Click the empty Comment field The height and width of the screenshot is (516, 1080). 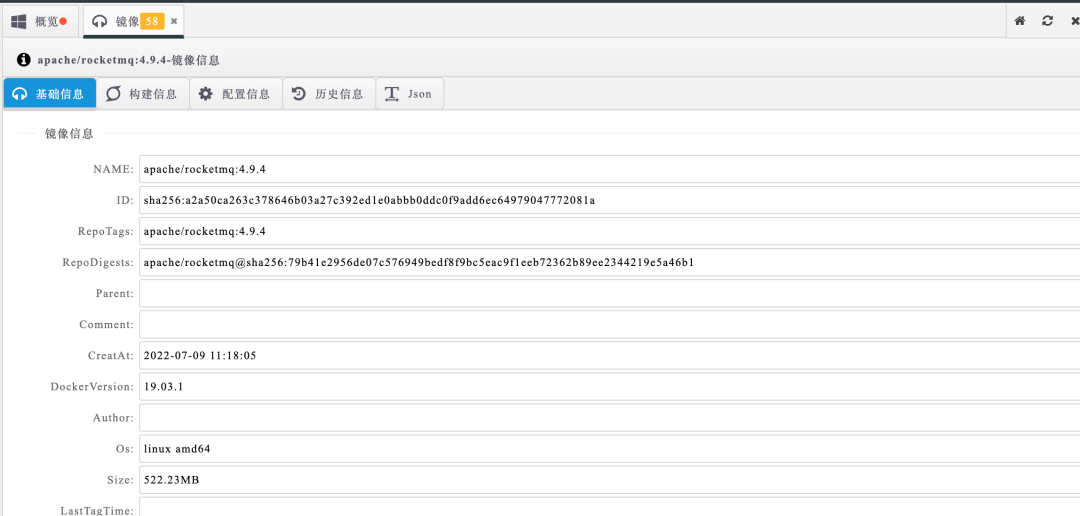pos(610,324)
